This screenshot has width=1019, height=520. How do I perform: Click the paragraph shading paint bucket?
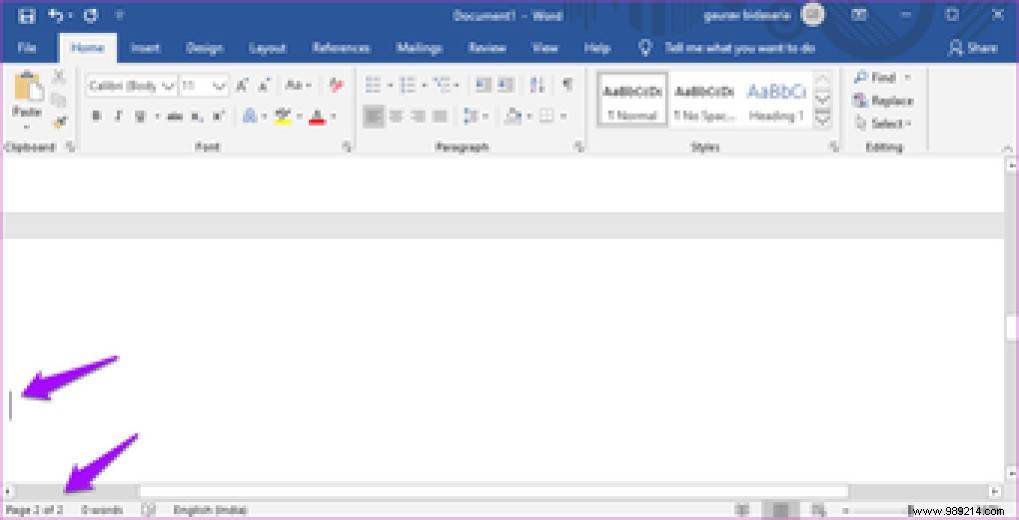pyautogui.click(x=513, y=116)
